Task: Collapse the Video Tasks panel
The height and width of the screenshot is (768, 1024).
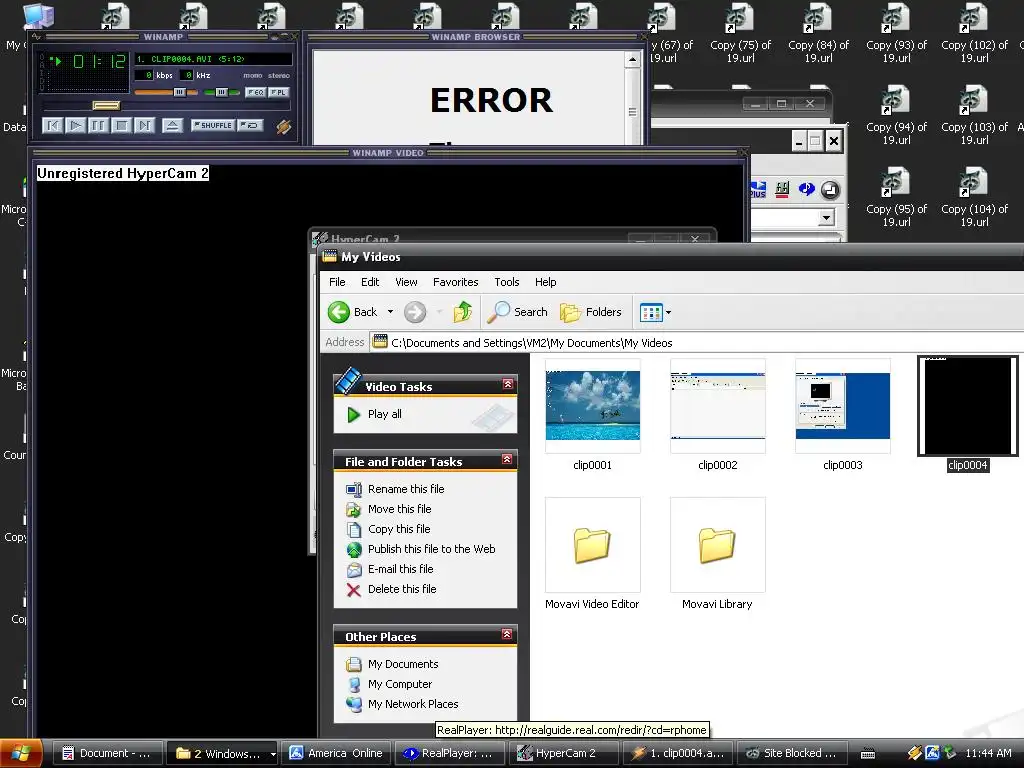Action: pos(507,384)
